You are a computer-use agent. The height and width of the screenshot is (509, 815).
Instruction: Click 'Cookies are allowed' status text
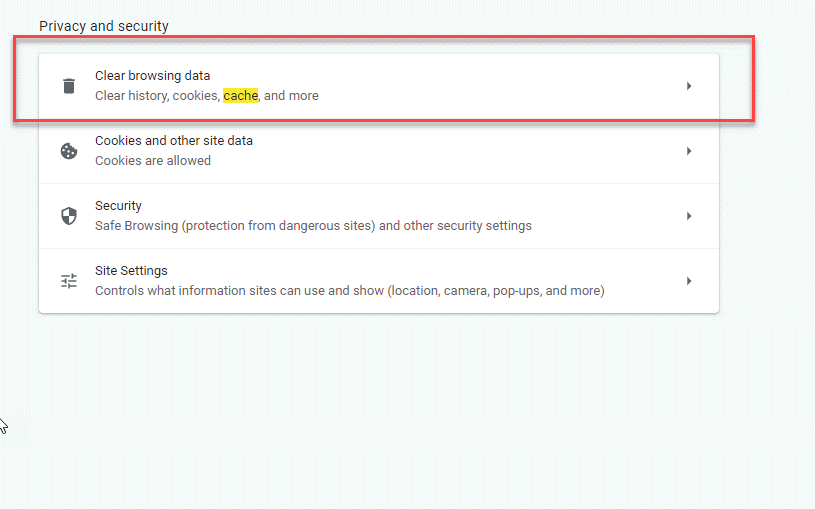pos(153,161)
